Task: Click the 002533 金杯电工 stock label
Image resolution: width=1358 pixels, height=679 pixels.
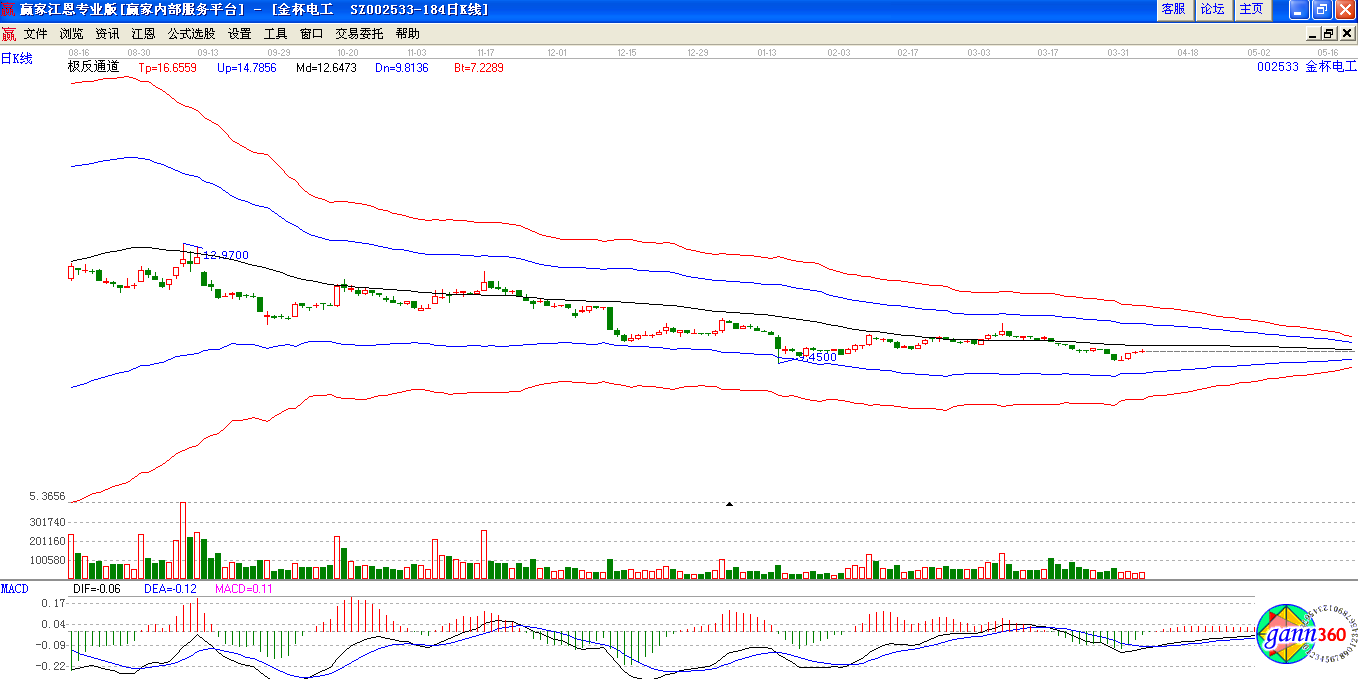Action: (x=1307, y=67)
